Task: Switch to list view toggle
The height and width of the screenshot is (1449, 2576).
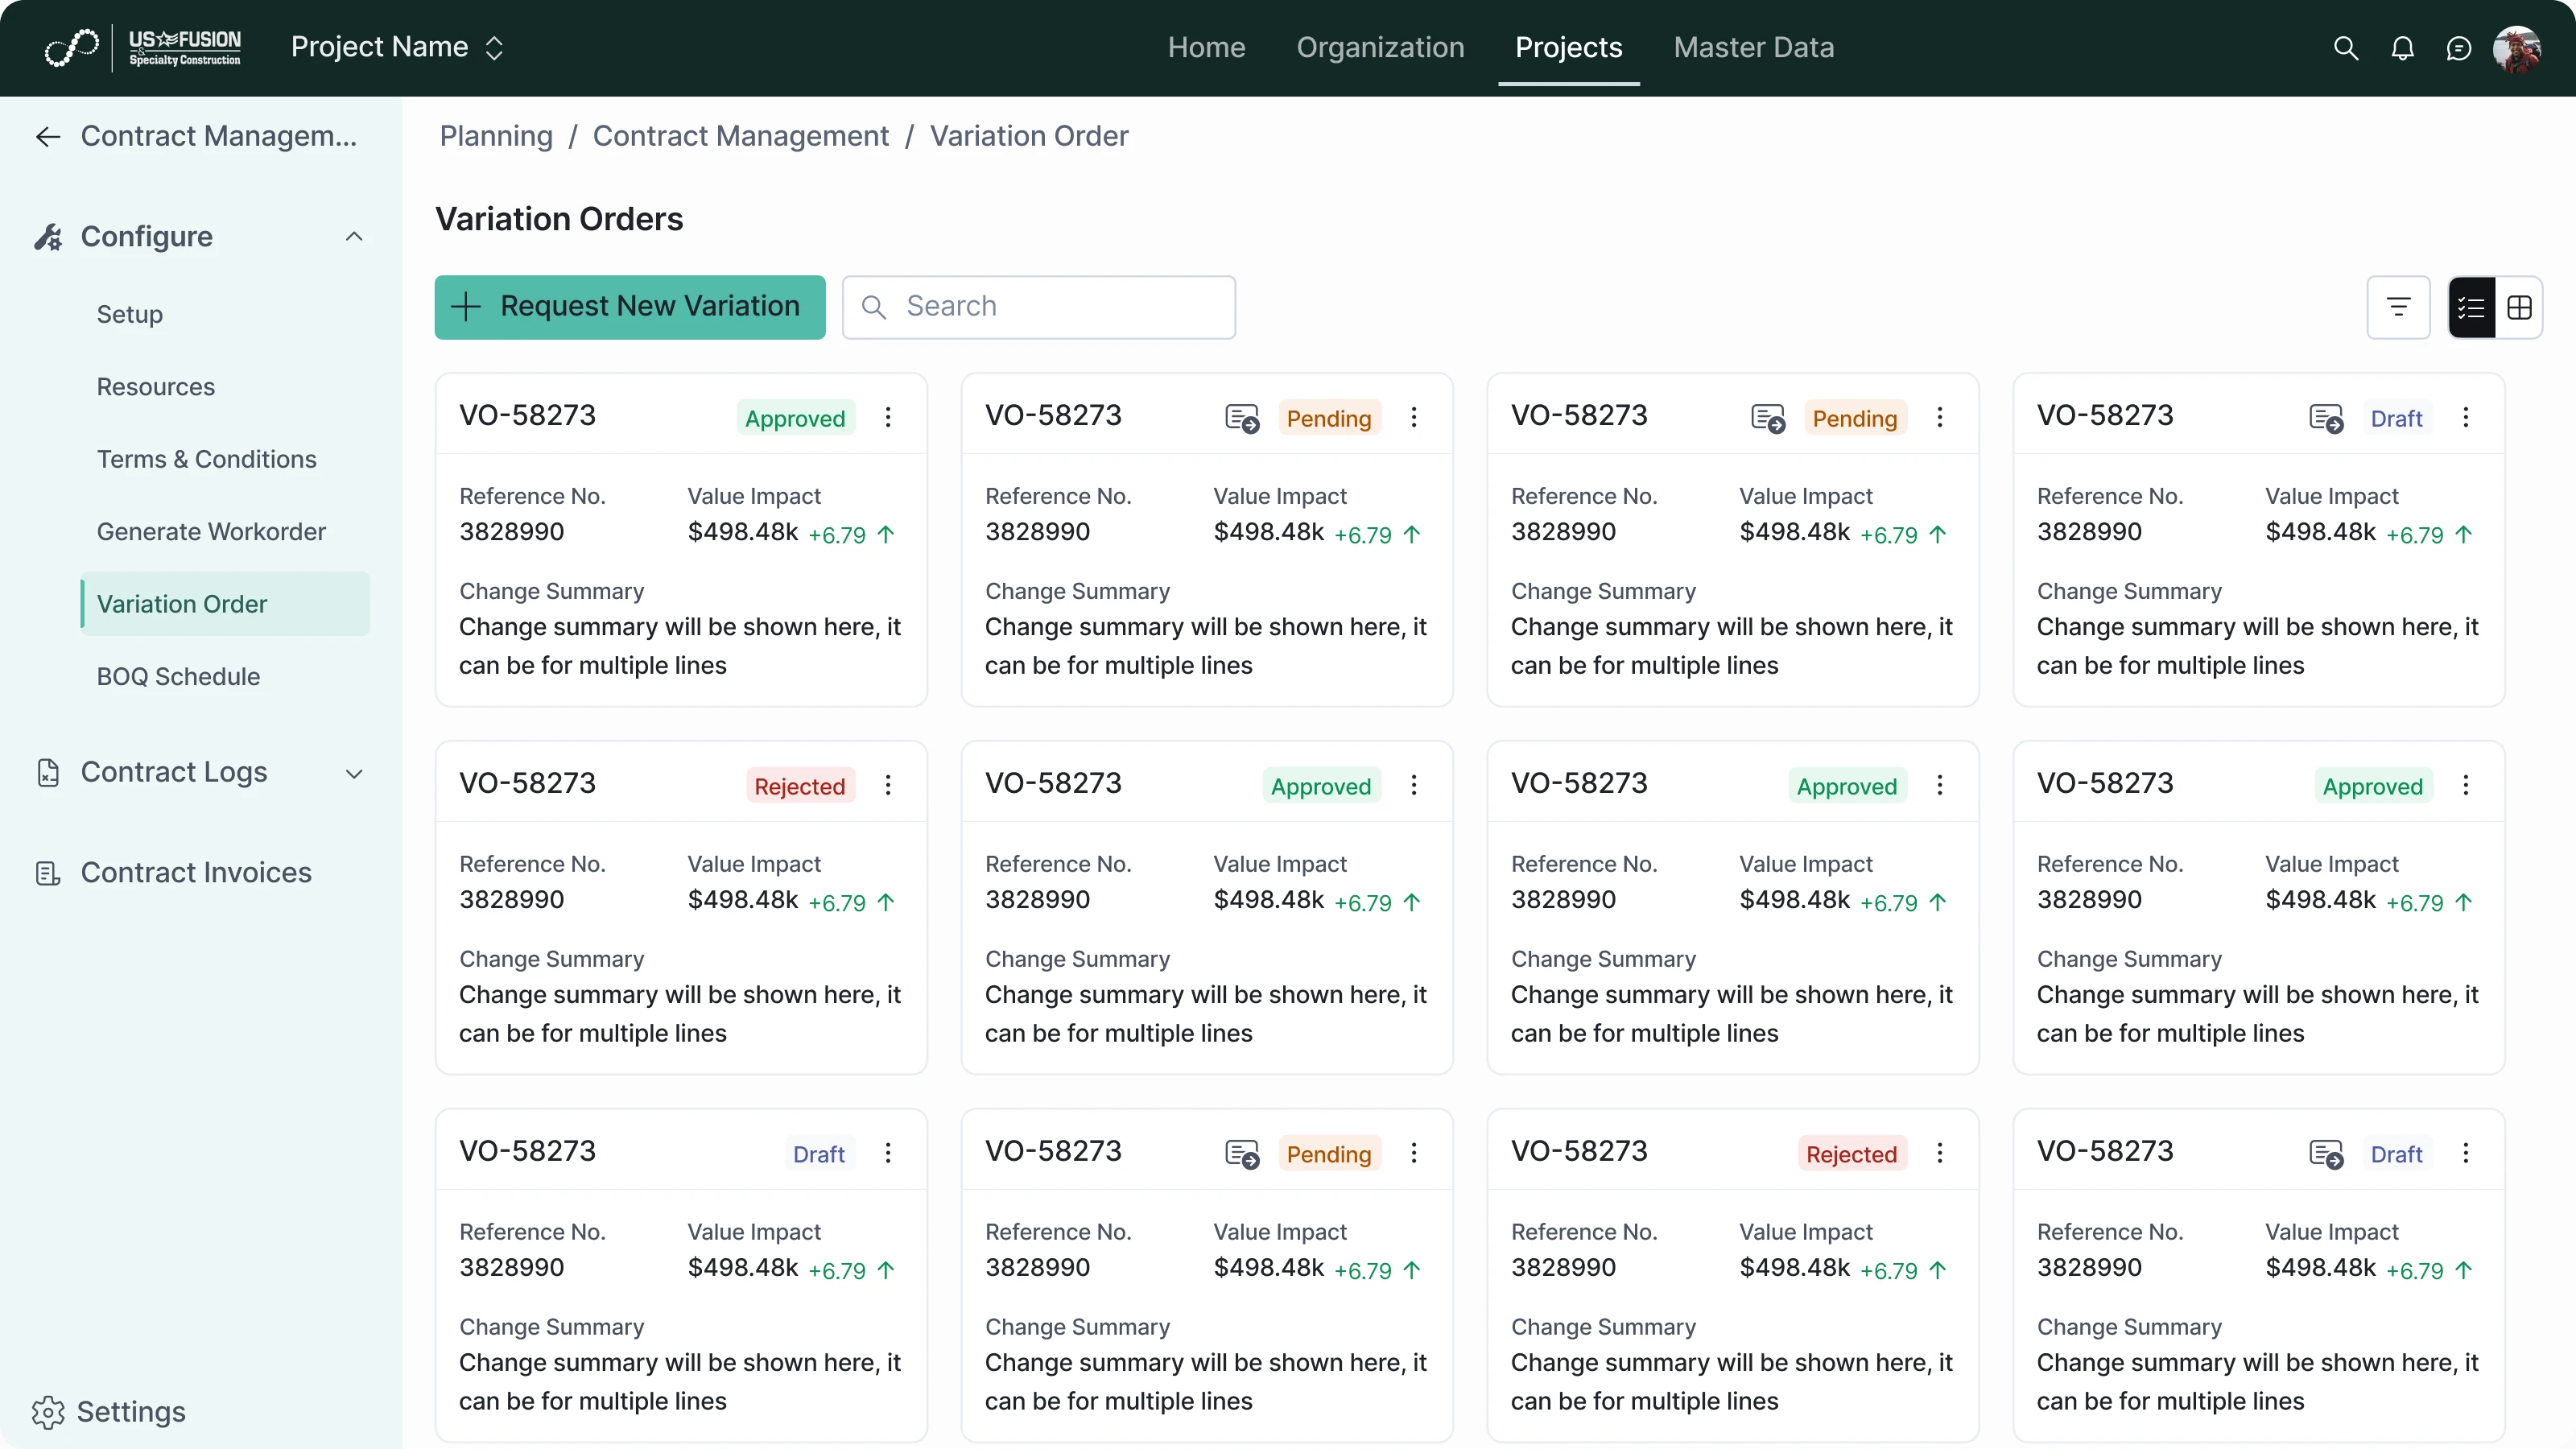Action: 2471,307
